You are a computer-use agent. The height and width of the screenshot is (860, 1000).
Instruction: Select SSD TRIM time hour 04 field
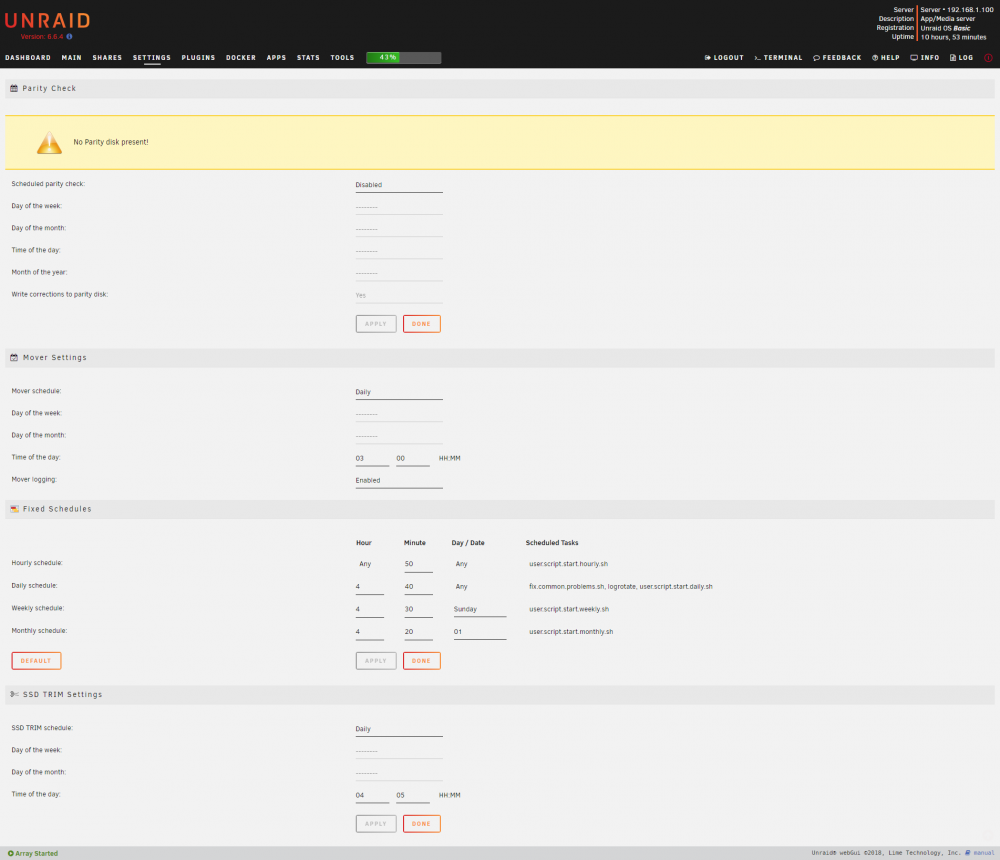point(372,796)
